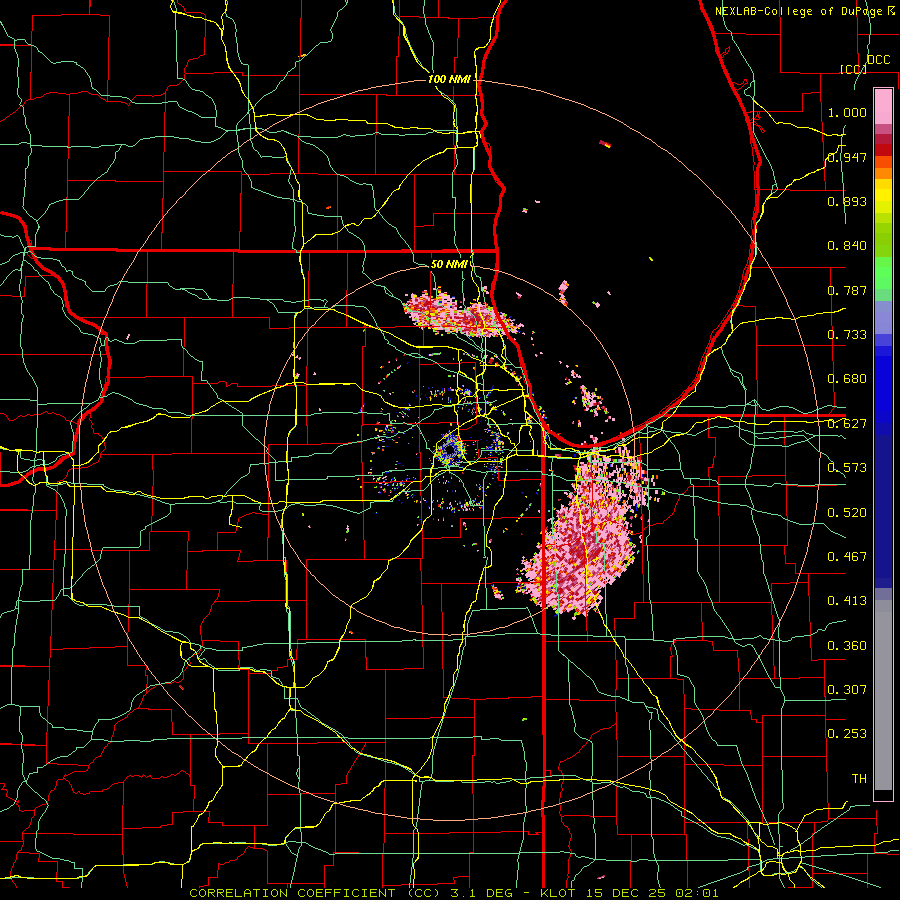Click the 50 NMI range ring label
Viewport: 900px width, 900px height.
click(449, 264)
